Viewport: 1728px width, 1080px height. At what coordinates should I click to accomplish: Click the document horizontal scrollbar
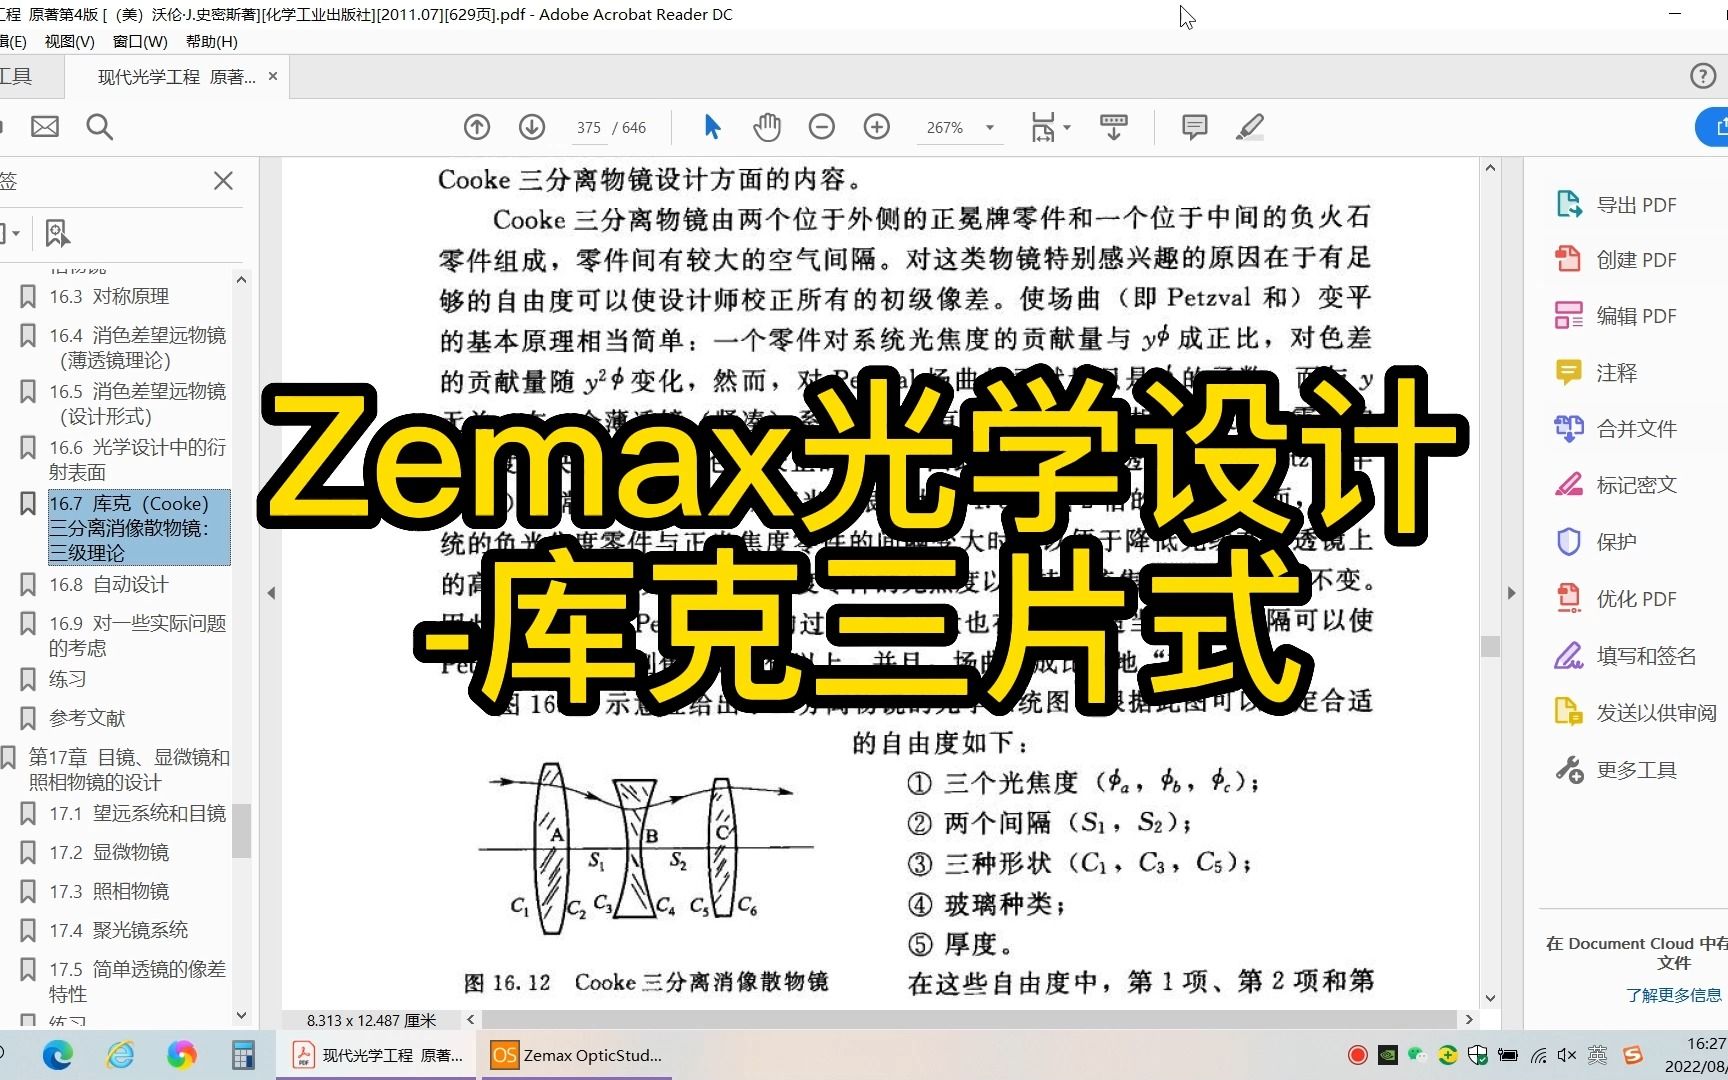tap(968, 1019)
